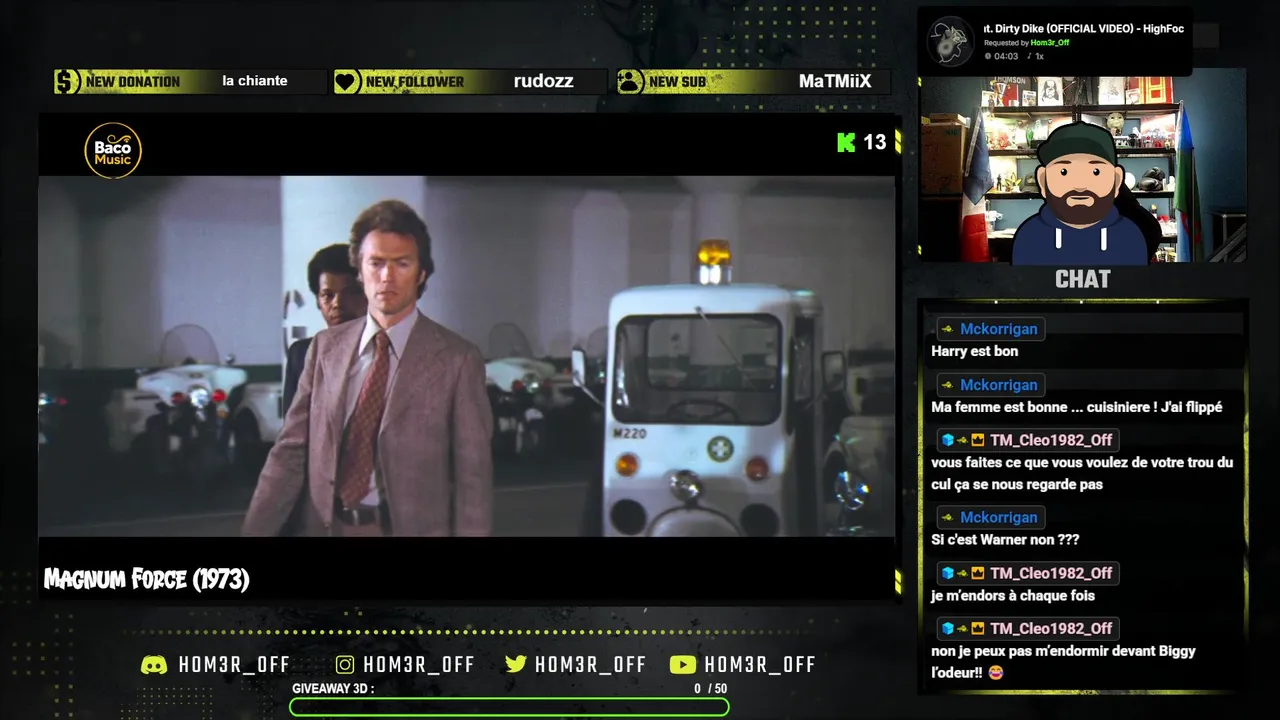The height and width of the screenshot is (720, 1280).
Task: Click the streamer avatar webcam panel
Action: click(x=1083, y=166)
